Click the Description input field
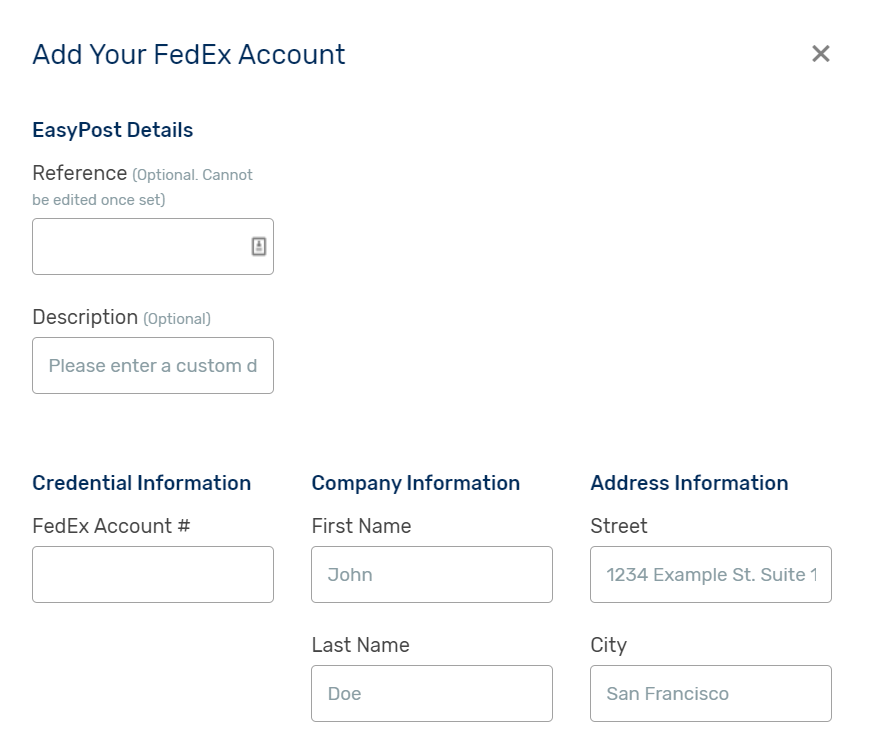 [x=153, y=365]
